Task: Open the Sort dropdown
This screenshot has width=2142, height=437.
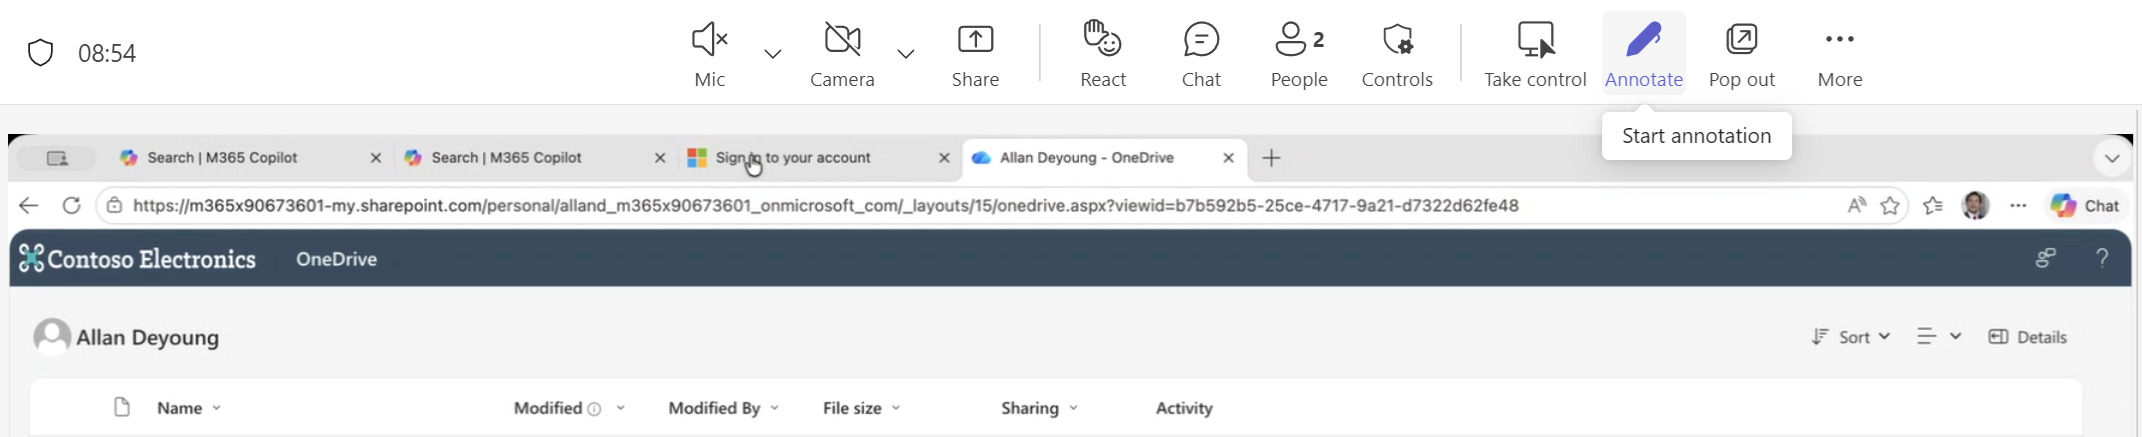Action: (1851, 337)
